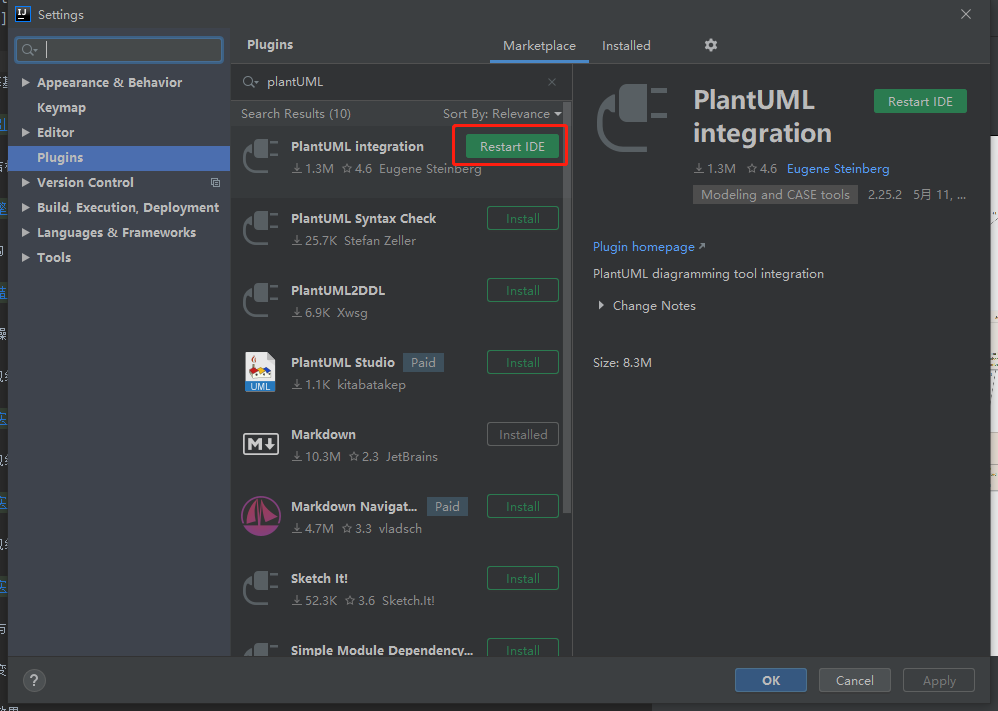Click the plugins settings gear icon
This screenshot has width=998, height=711.
coord(711,45)
